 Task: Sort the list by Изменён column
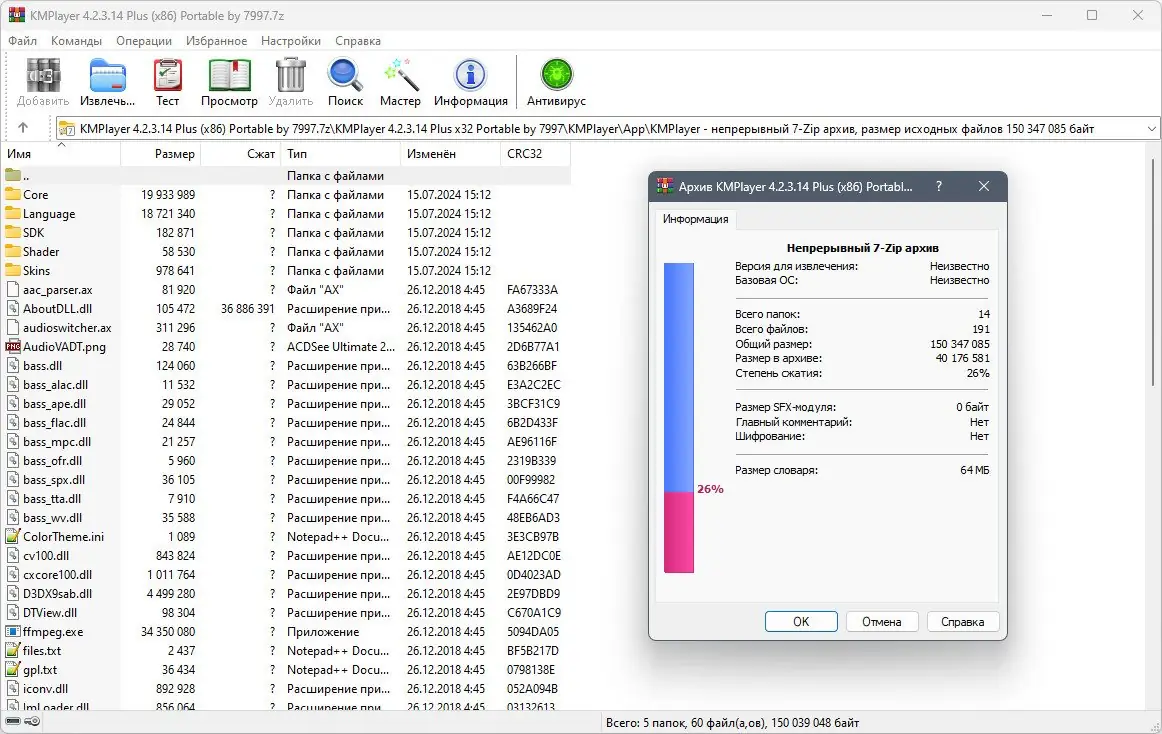tap(451, 153)
